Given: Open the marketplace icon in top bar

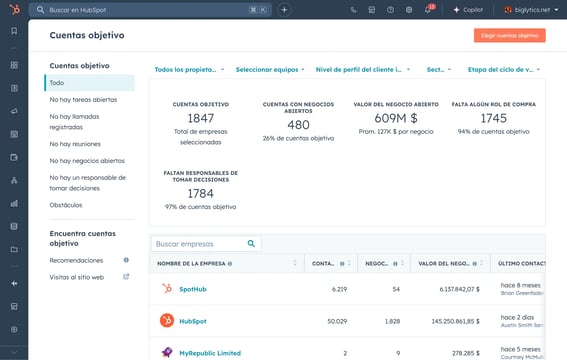Looking at the screenshot, I should pos(372,10).
